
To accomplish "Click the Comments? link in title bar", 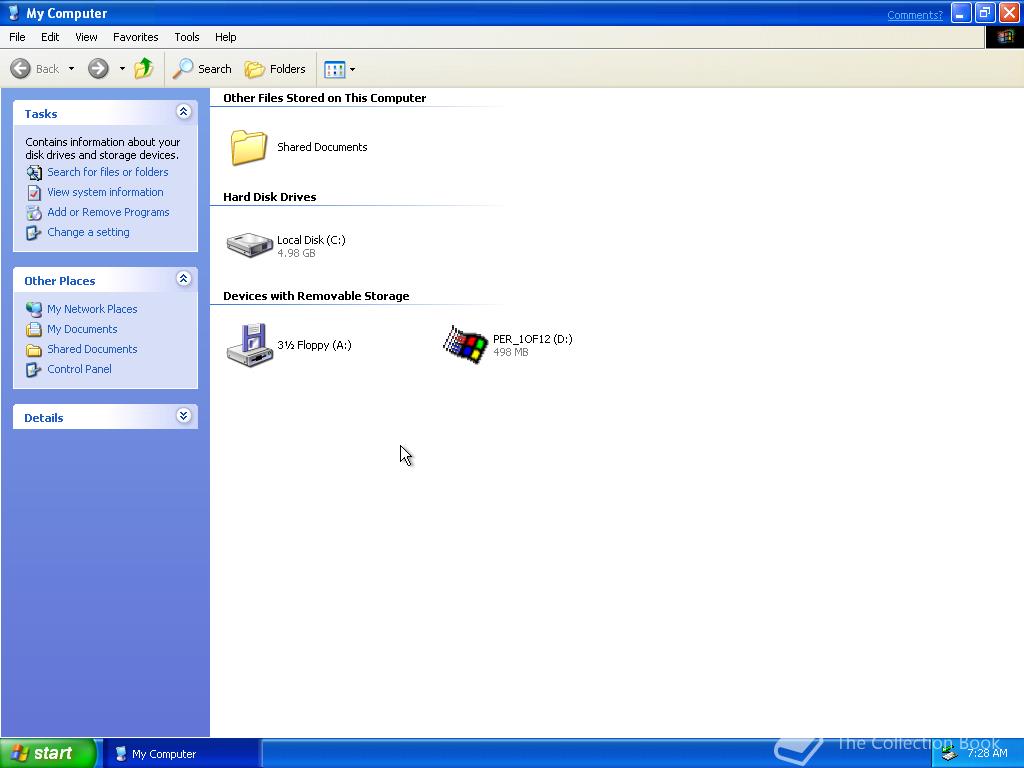I will pyautogui.click(x=915, y=15).
